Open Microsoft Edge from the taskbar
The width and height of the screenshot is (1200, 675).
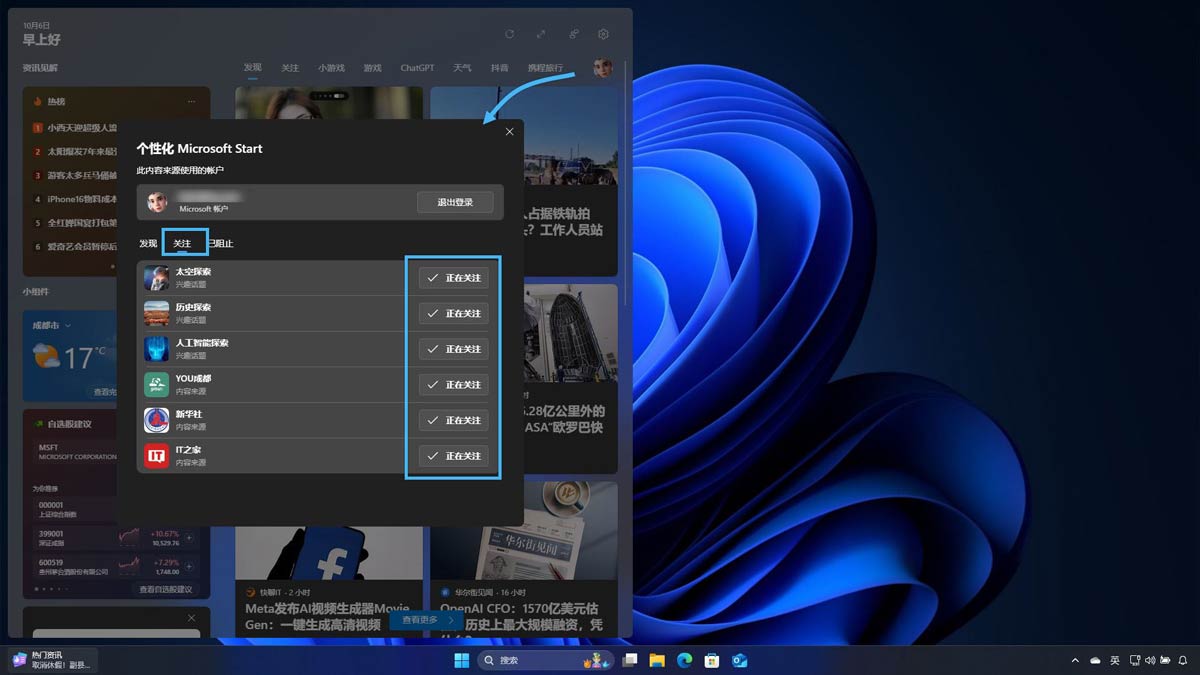685,660
